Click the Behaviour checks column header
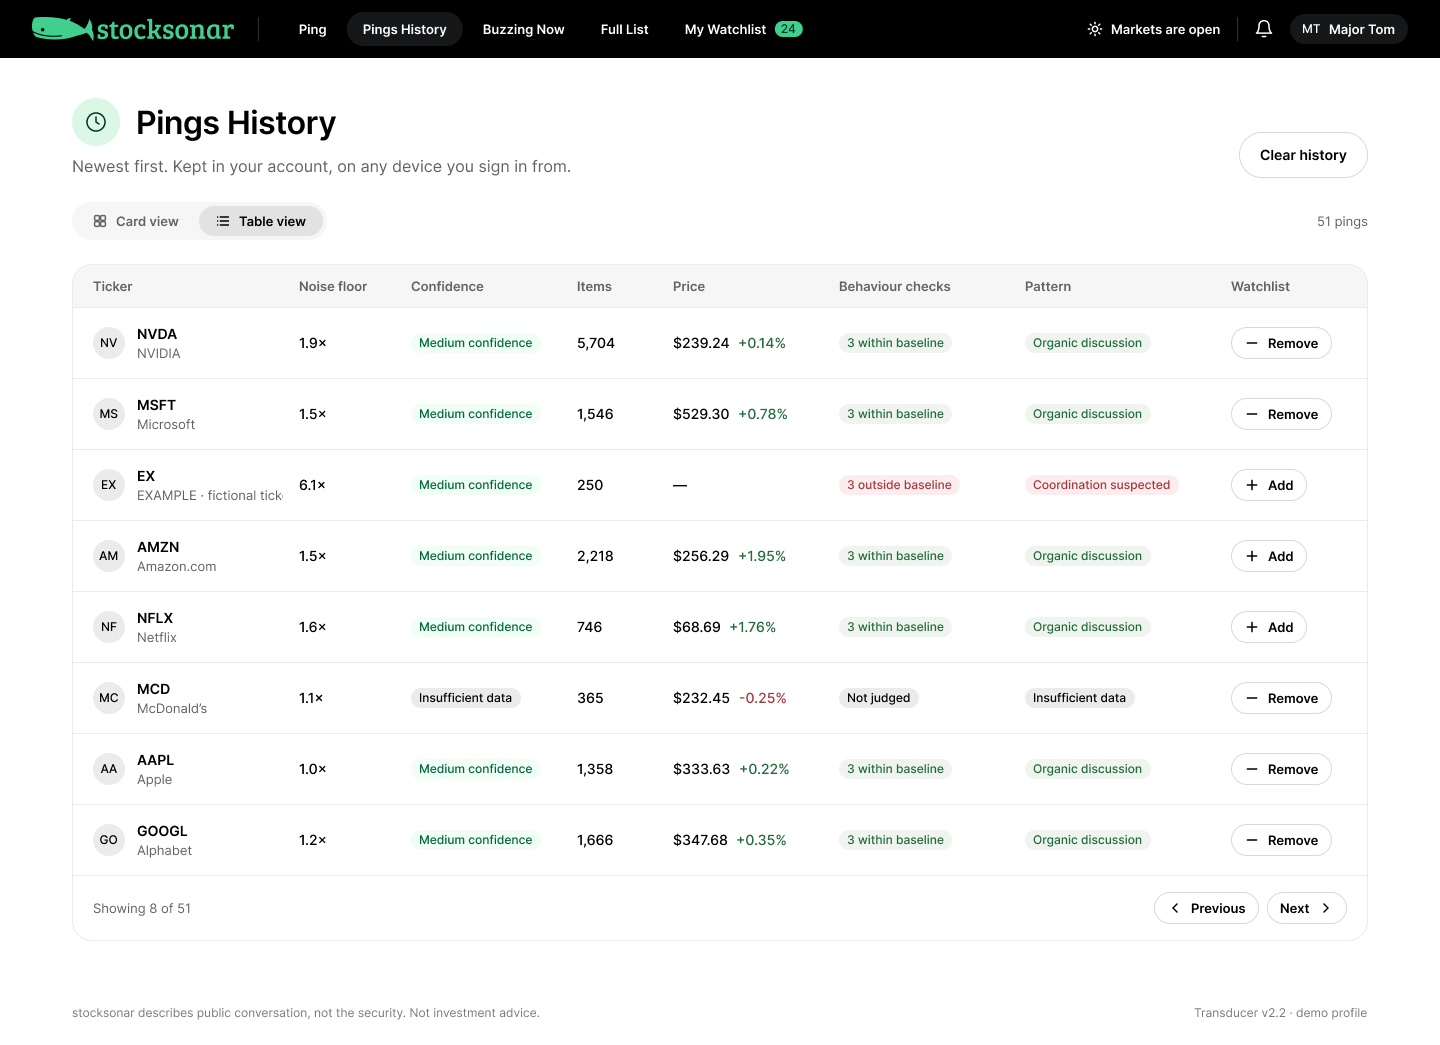1440x1045 pixels. tap(895, 286)
